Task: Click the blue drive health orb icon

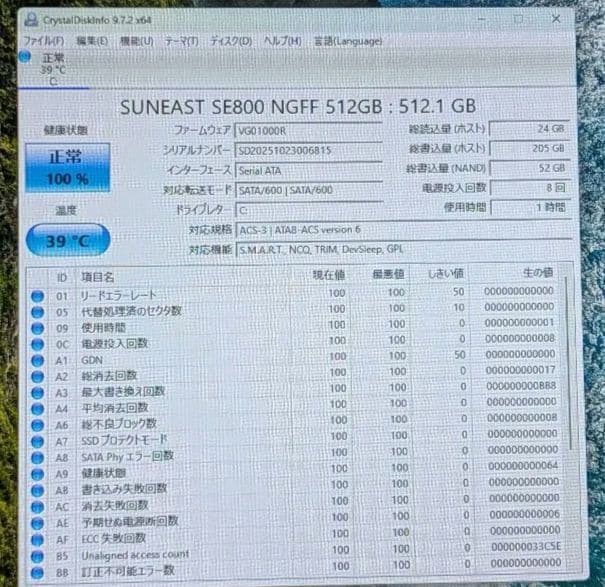Action: 25,57
